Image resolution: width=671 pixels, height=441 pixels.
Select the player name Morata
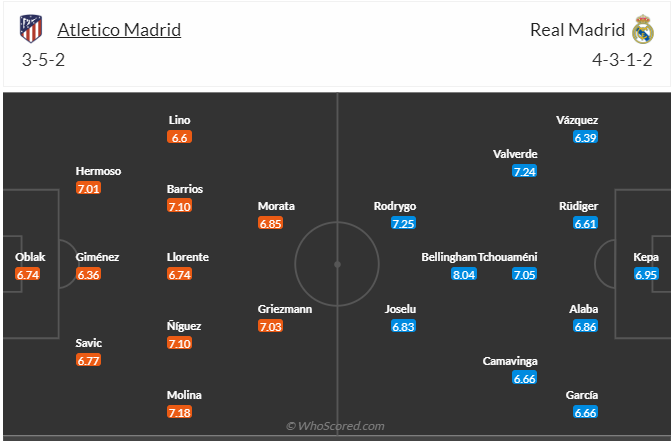[x=276, y=206]
